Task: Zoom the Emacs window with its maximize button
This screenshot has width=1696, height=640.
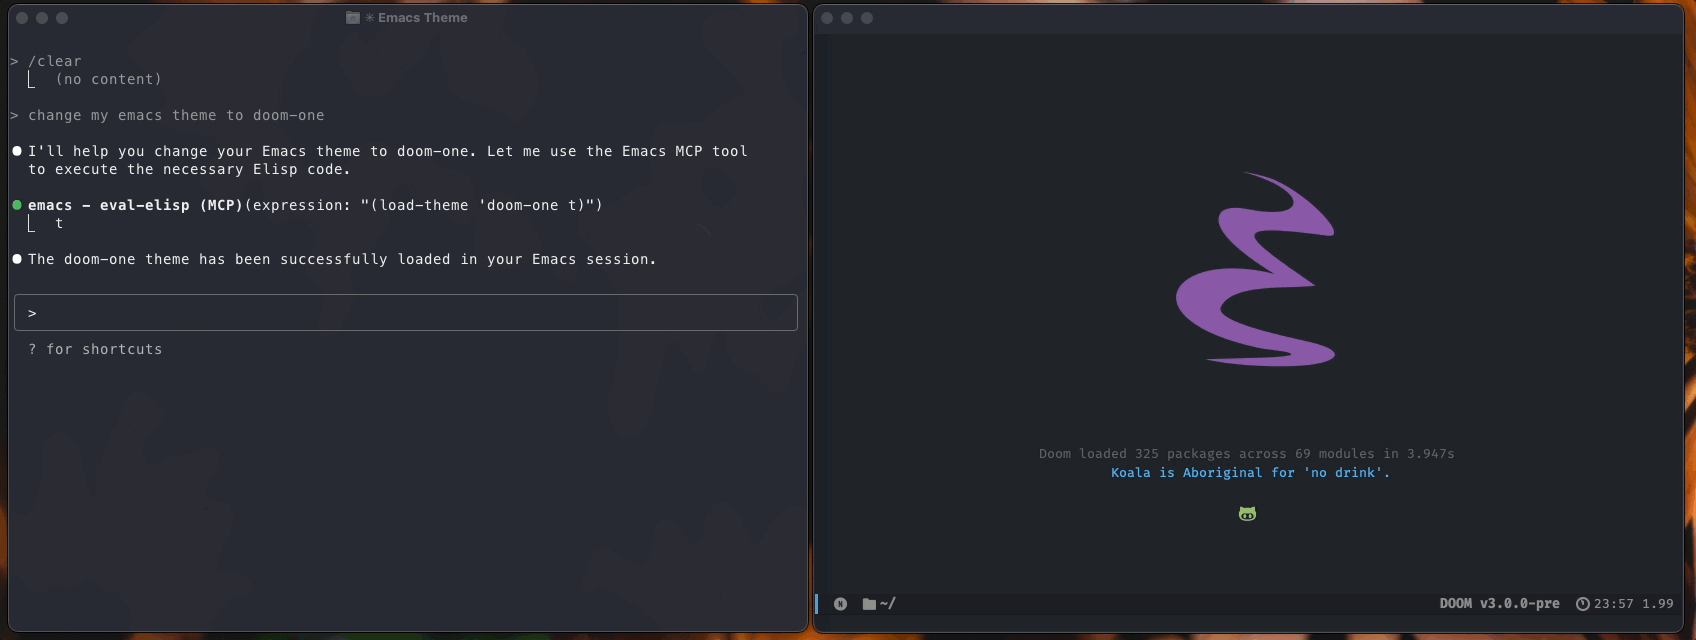Action: (867, 18)
